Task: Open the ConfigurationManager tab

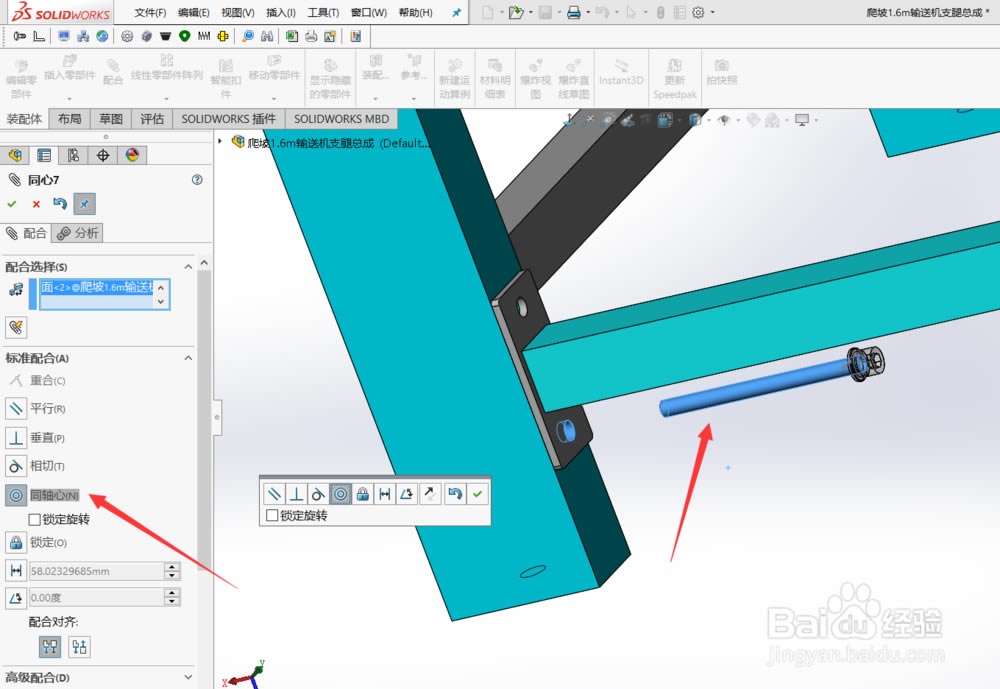Action: click(x=73, y=155)
